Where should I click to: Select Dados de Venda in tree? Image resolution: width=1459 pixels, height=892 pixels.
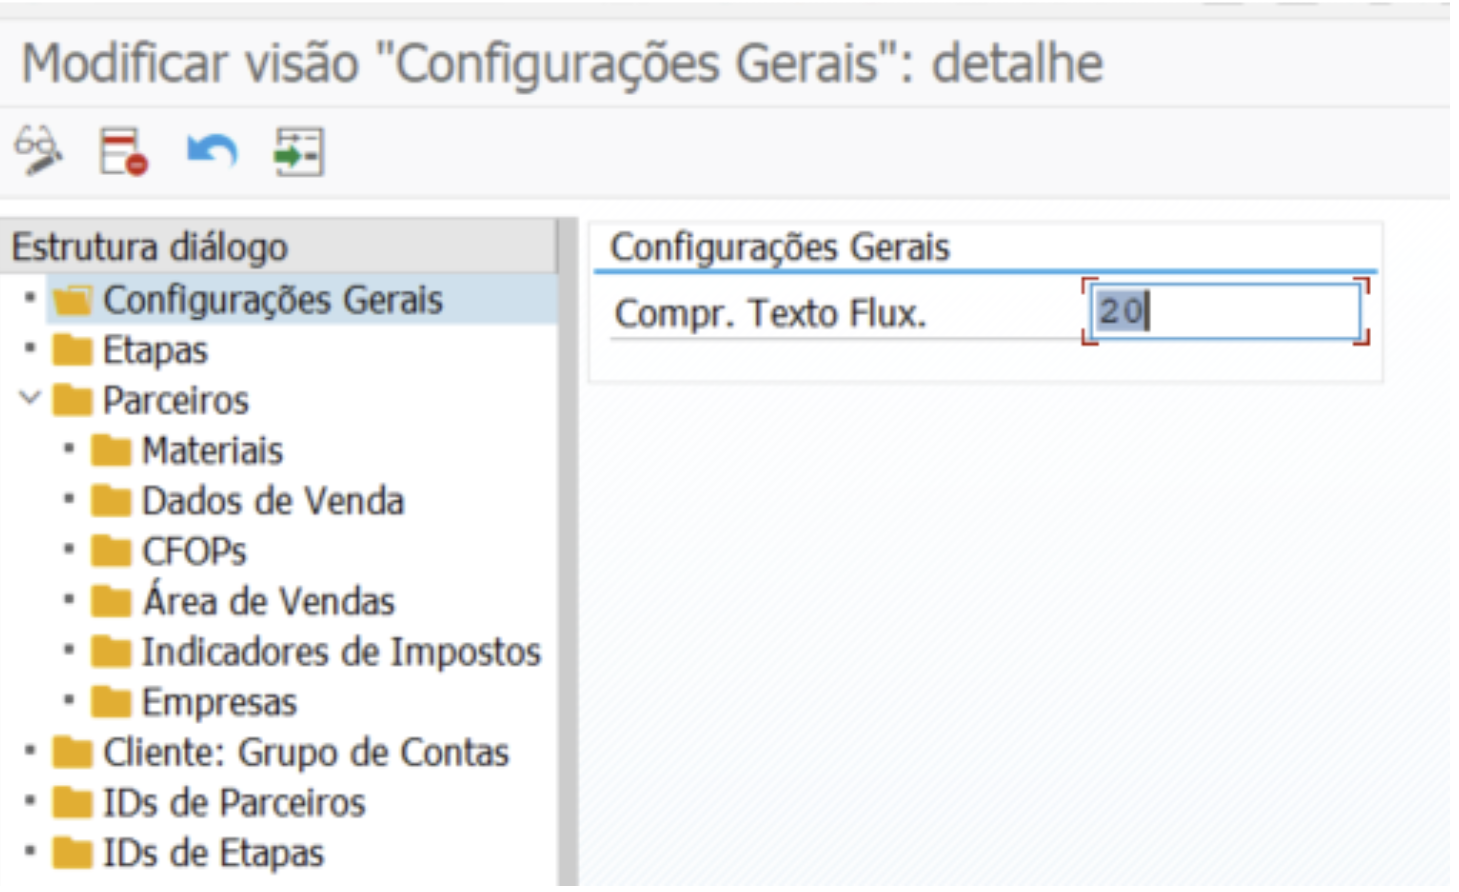click(272, 501)
